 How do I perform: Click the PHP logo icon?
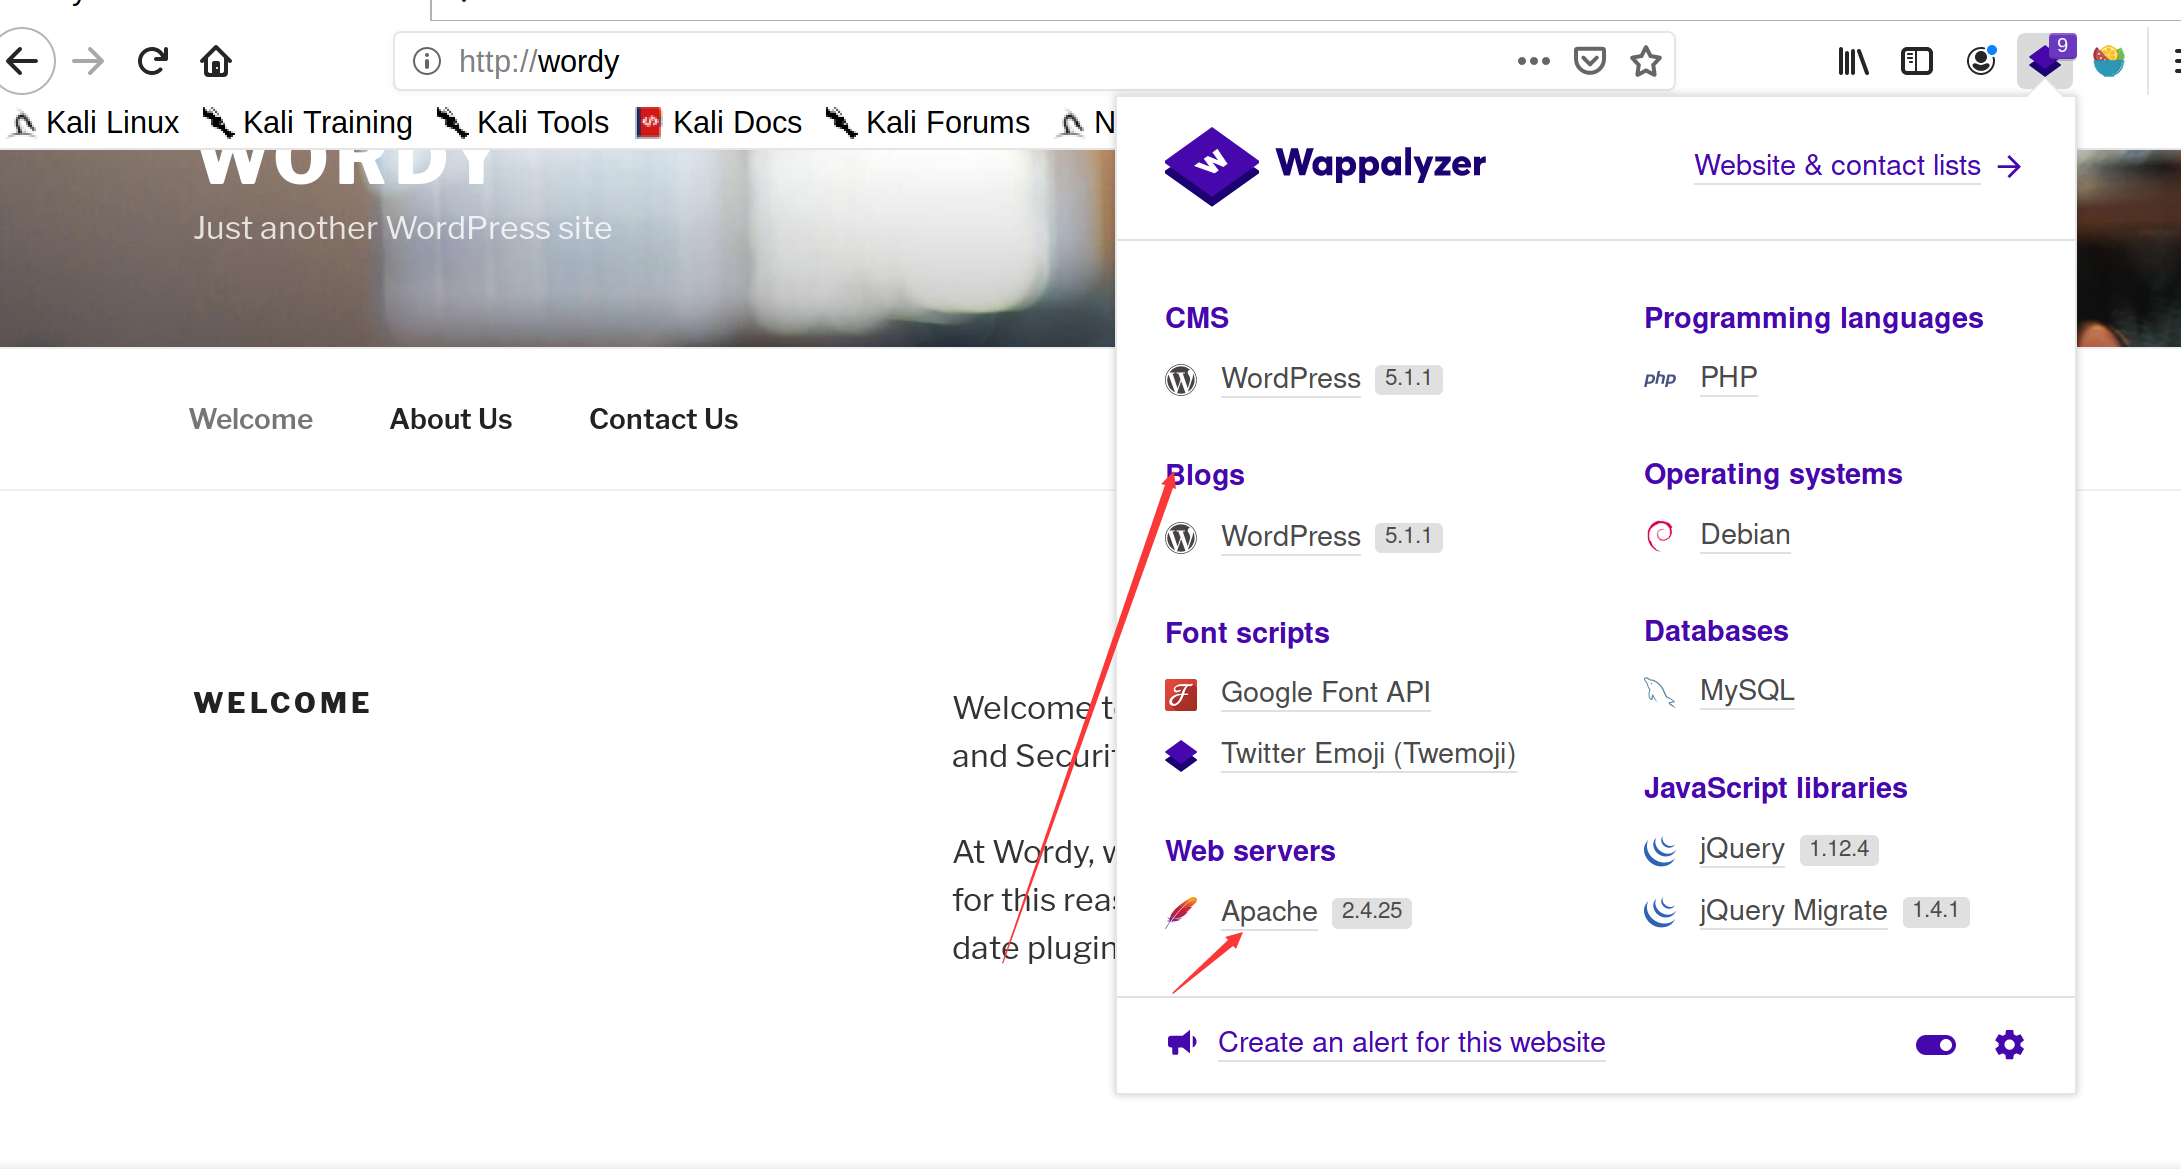[1660, 379]
